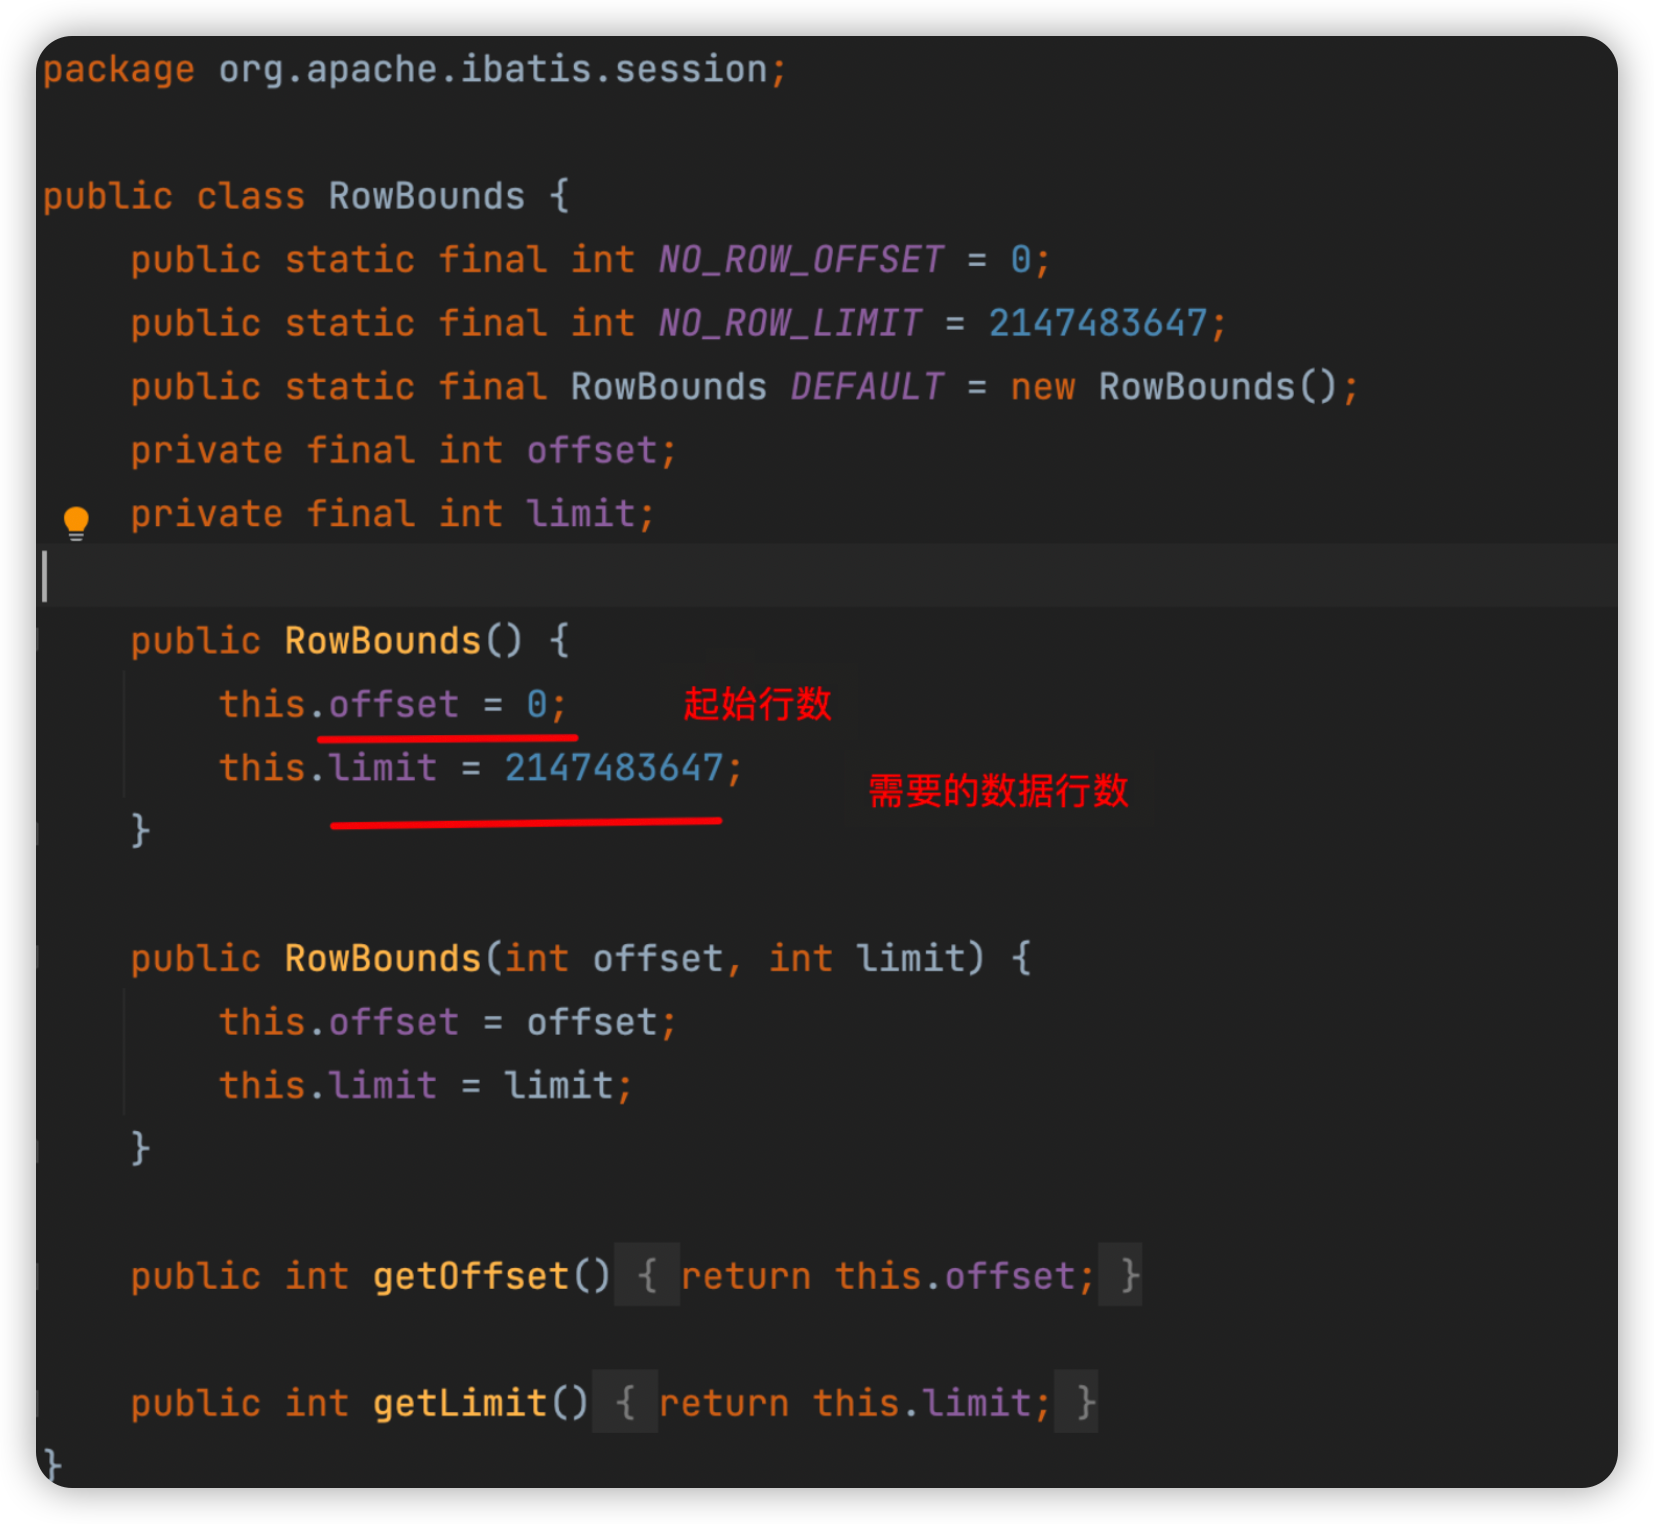Click 2147483647 in this.limit assignment
This screenshot has width=1654, height=1524.
coord(614,768)
